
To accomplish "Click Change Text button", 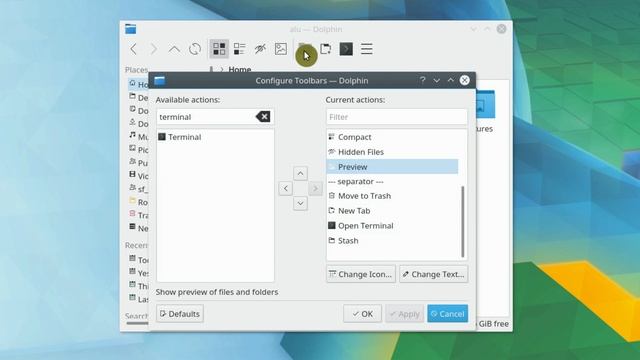I will (434, 274).
